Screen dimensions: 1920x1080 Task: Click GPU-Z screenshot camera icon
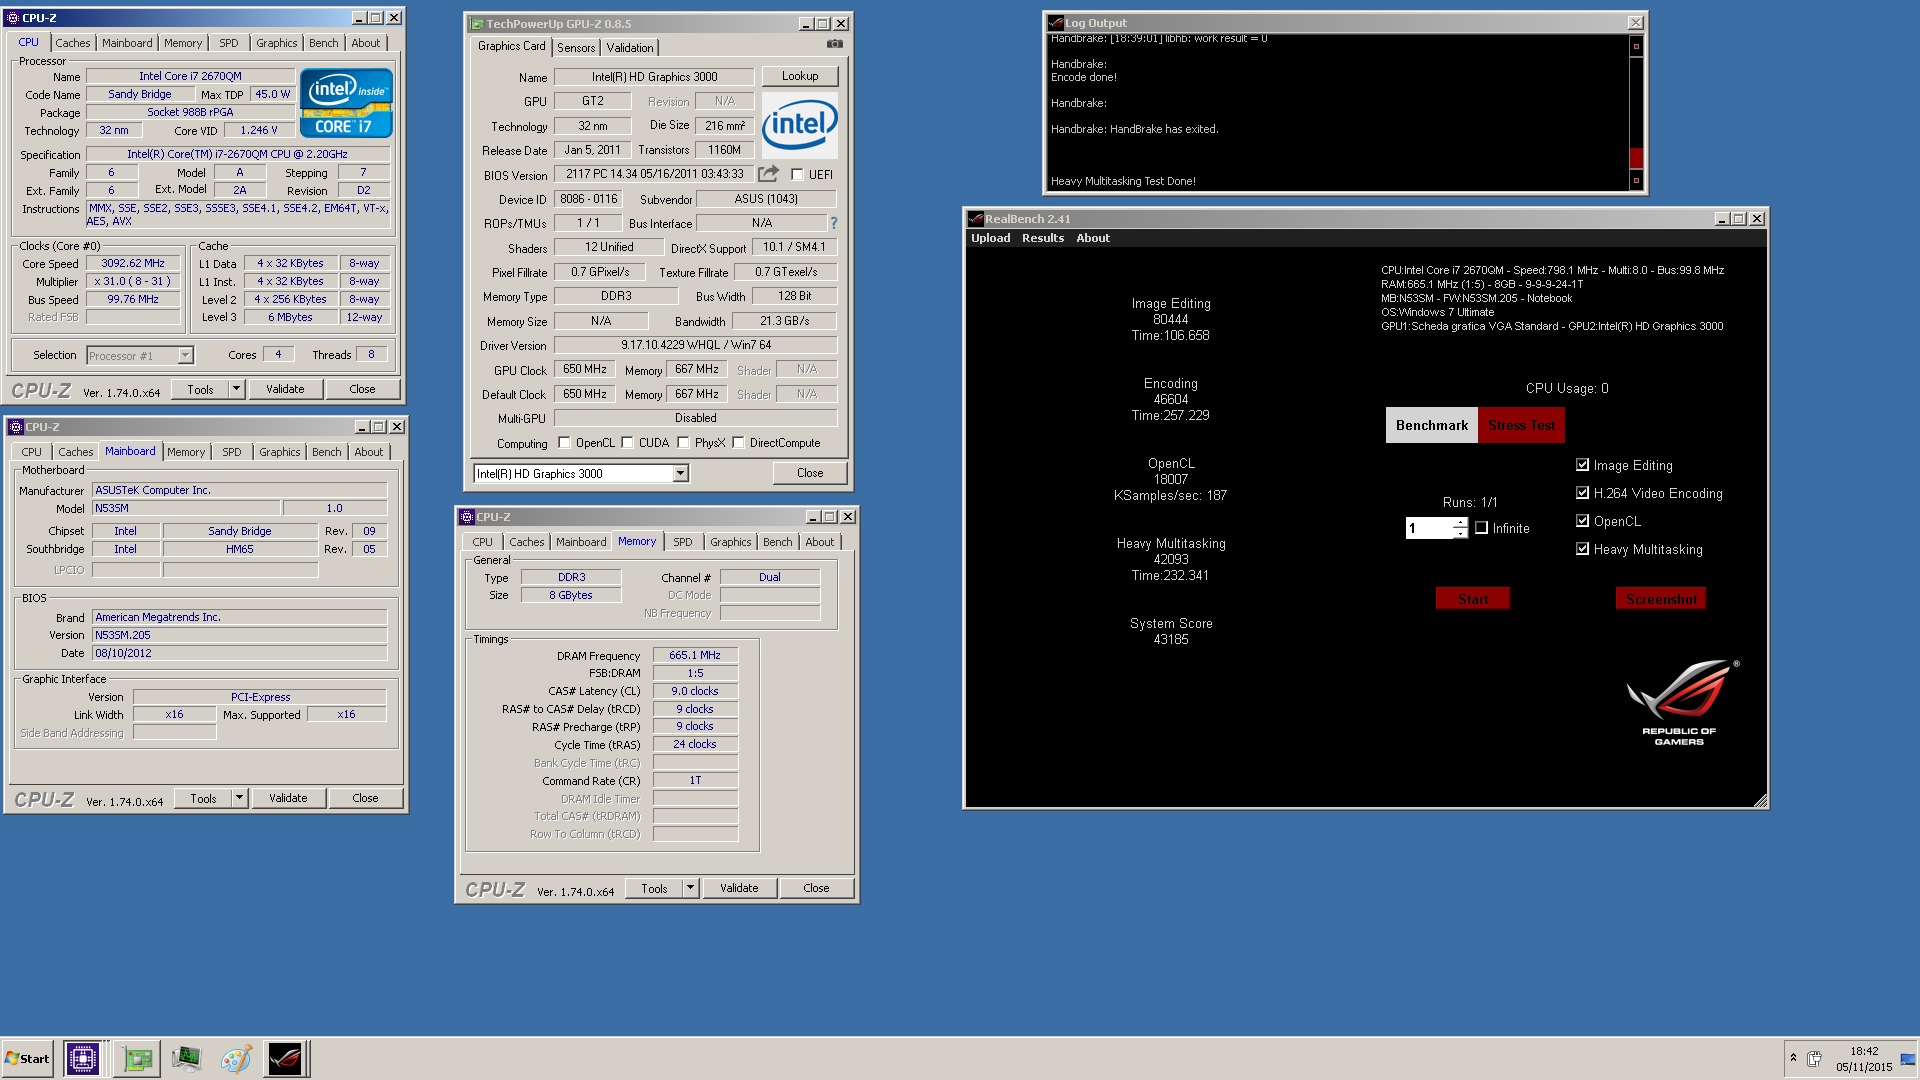(x=835, y=44)
